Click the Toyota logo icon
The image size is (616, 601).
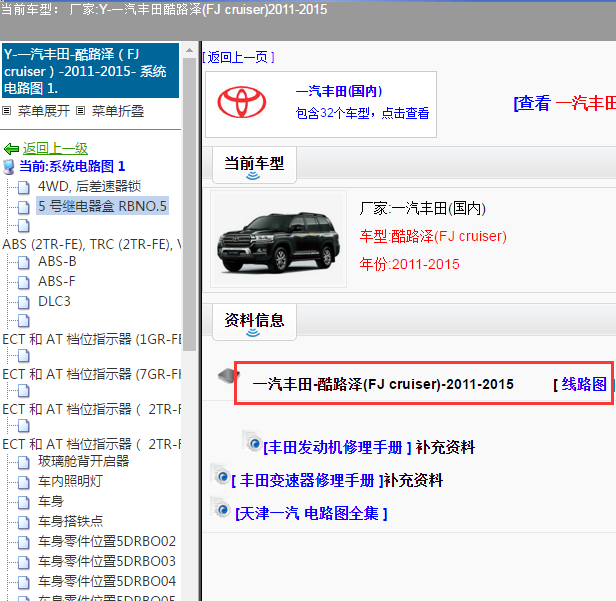[242, 102]
